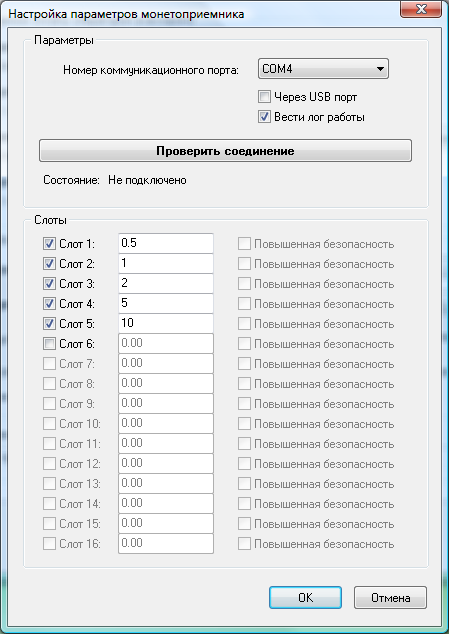
Task: Close the coin acceptor settings dialog window
Action: point(421,9)
